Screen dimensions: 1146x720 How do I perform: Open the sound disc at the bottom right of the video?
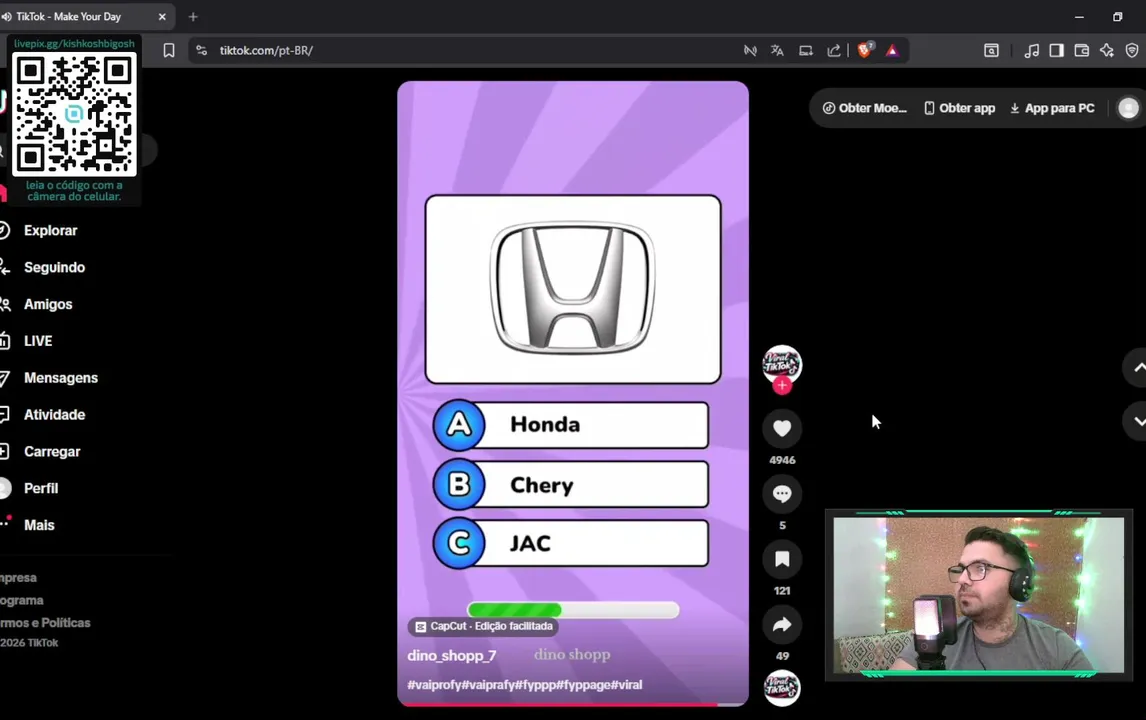tap(782, 688)
